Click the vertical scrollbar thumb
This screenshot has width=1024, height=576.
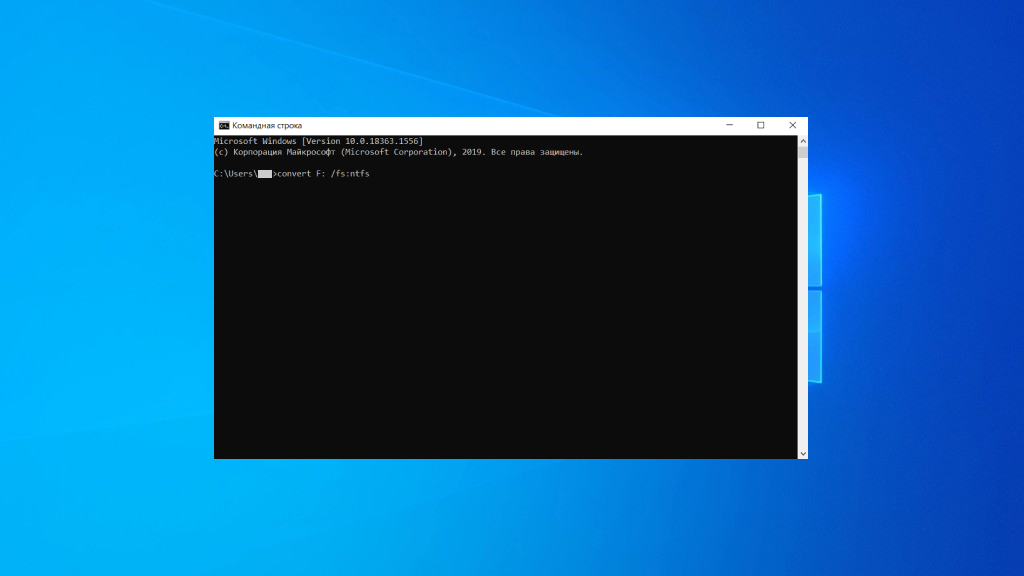pos(802,152)
